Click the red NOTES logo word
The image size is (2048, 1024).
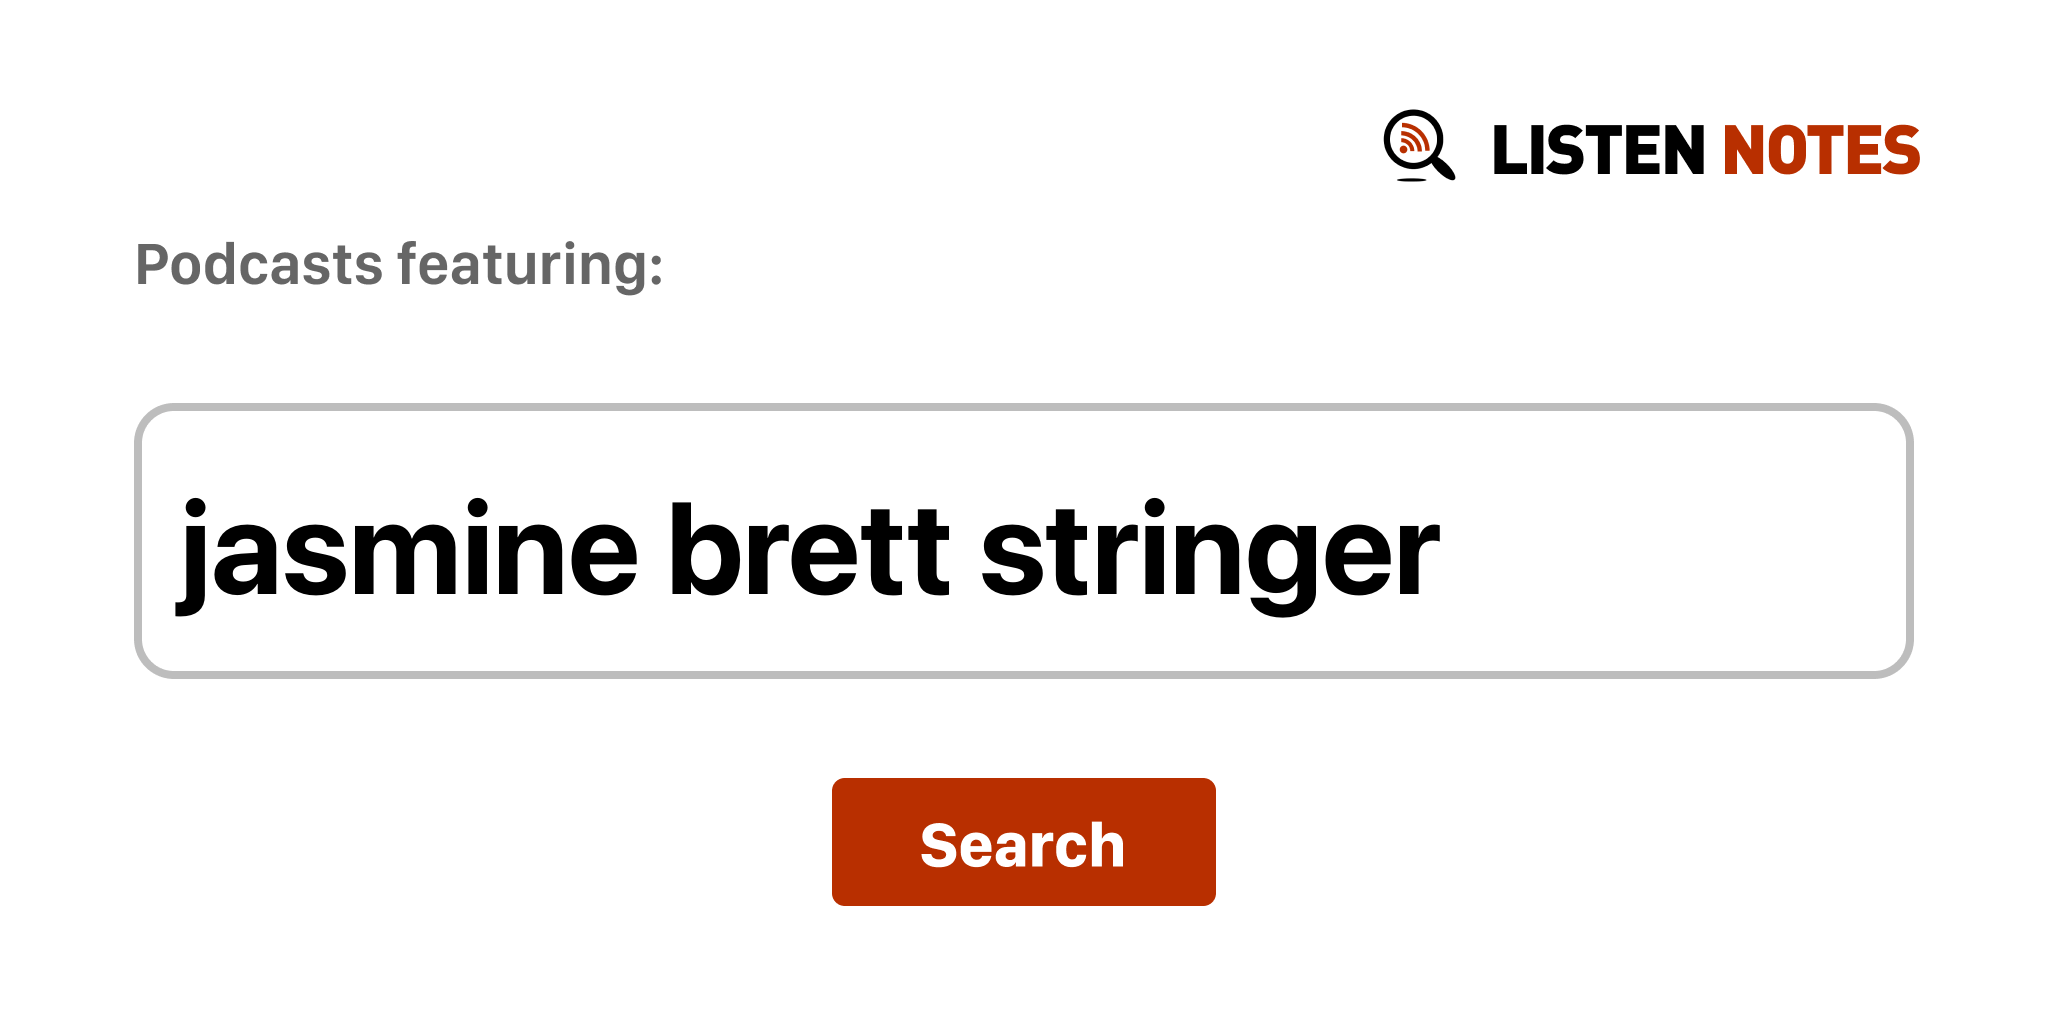pyautogui.click(x=1821, y=151)
